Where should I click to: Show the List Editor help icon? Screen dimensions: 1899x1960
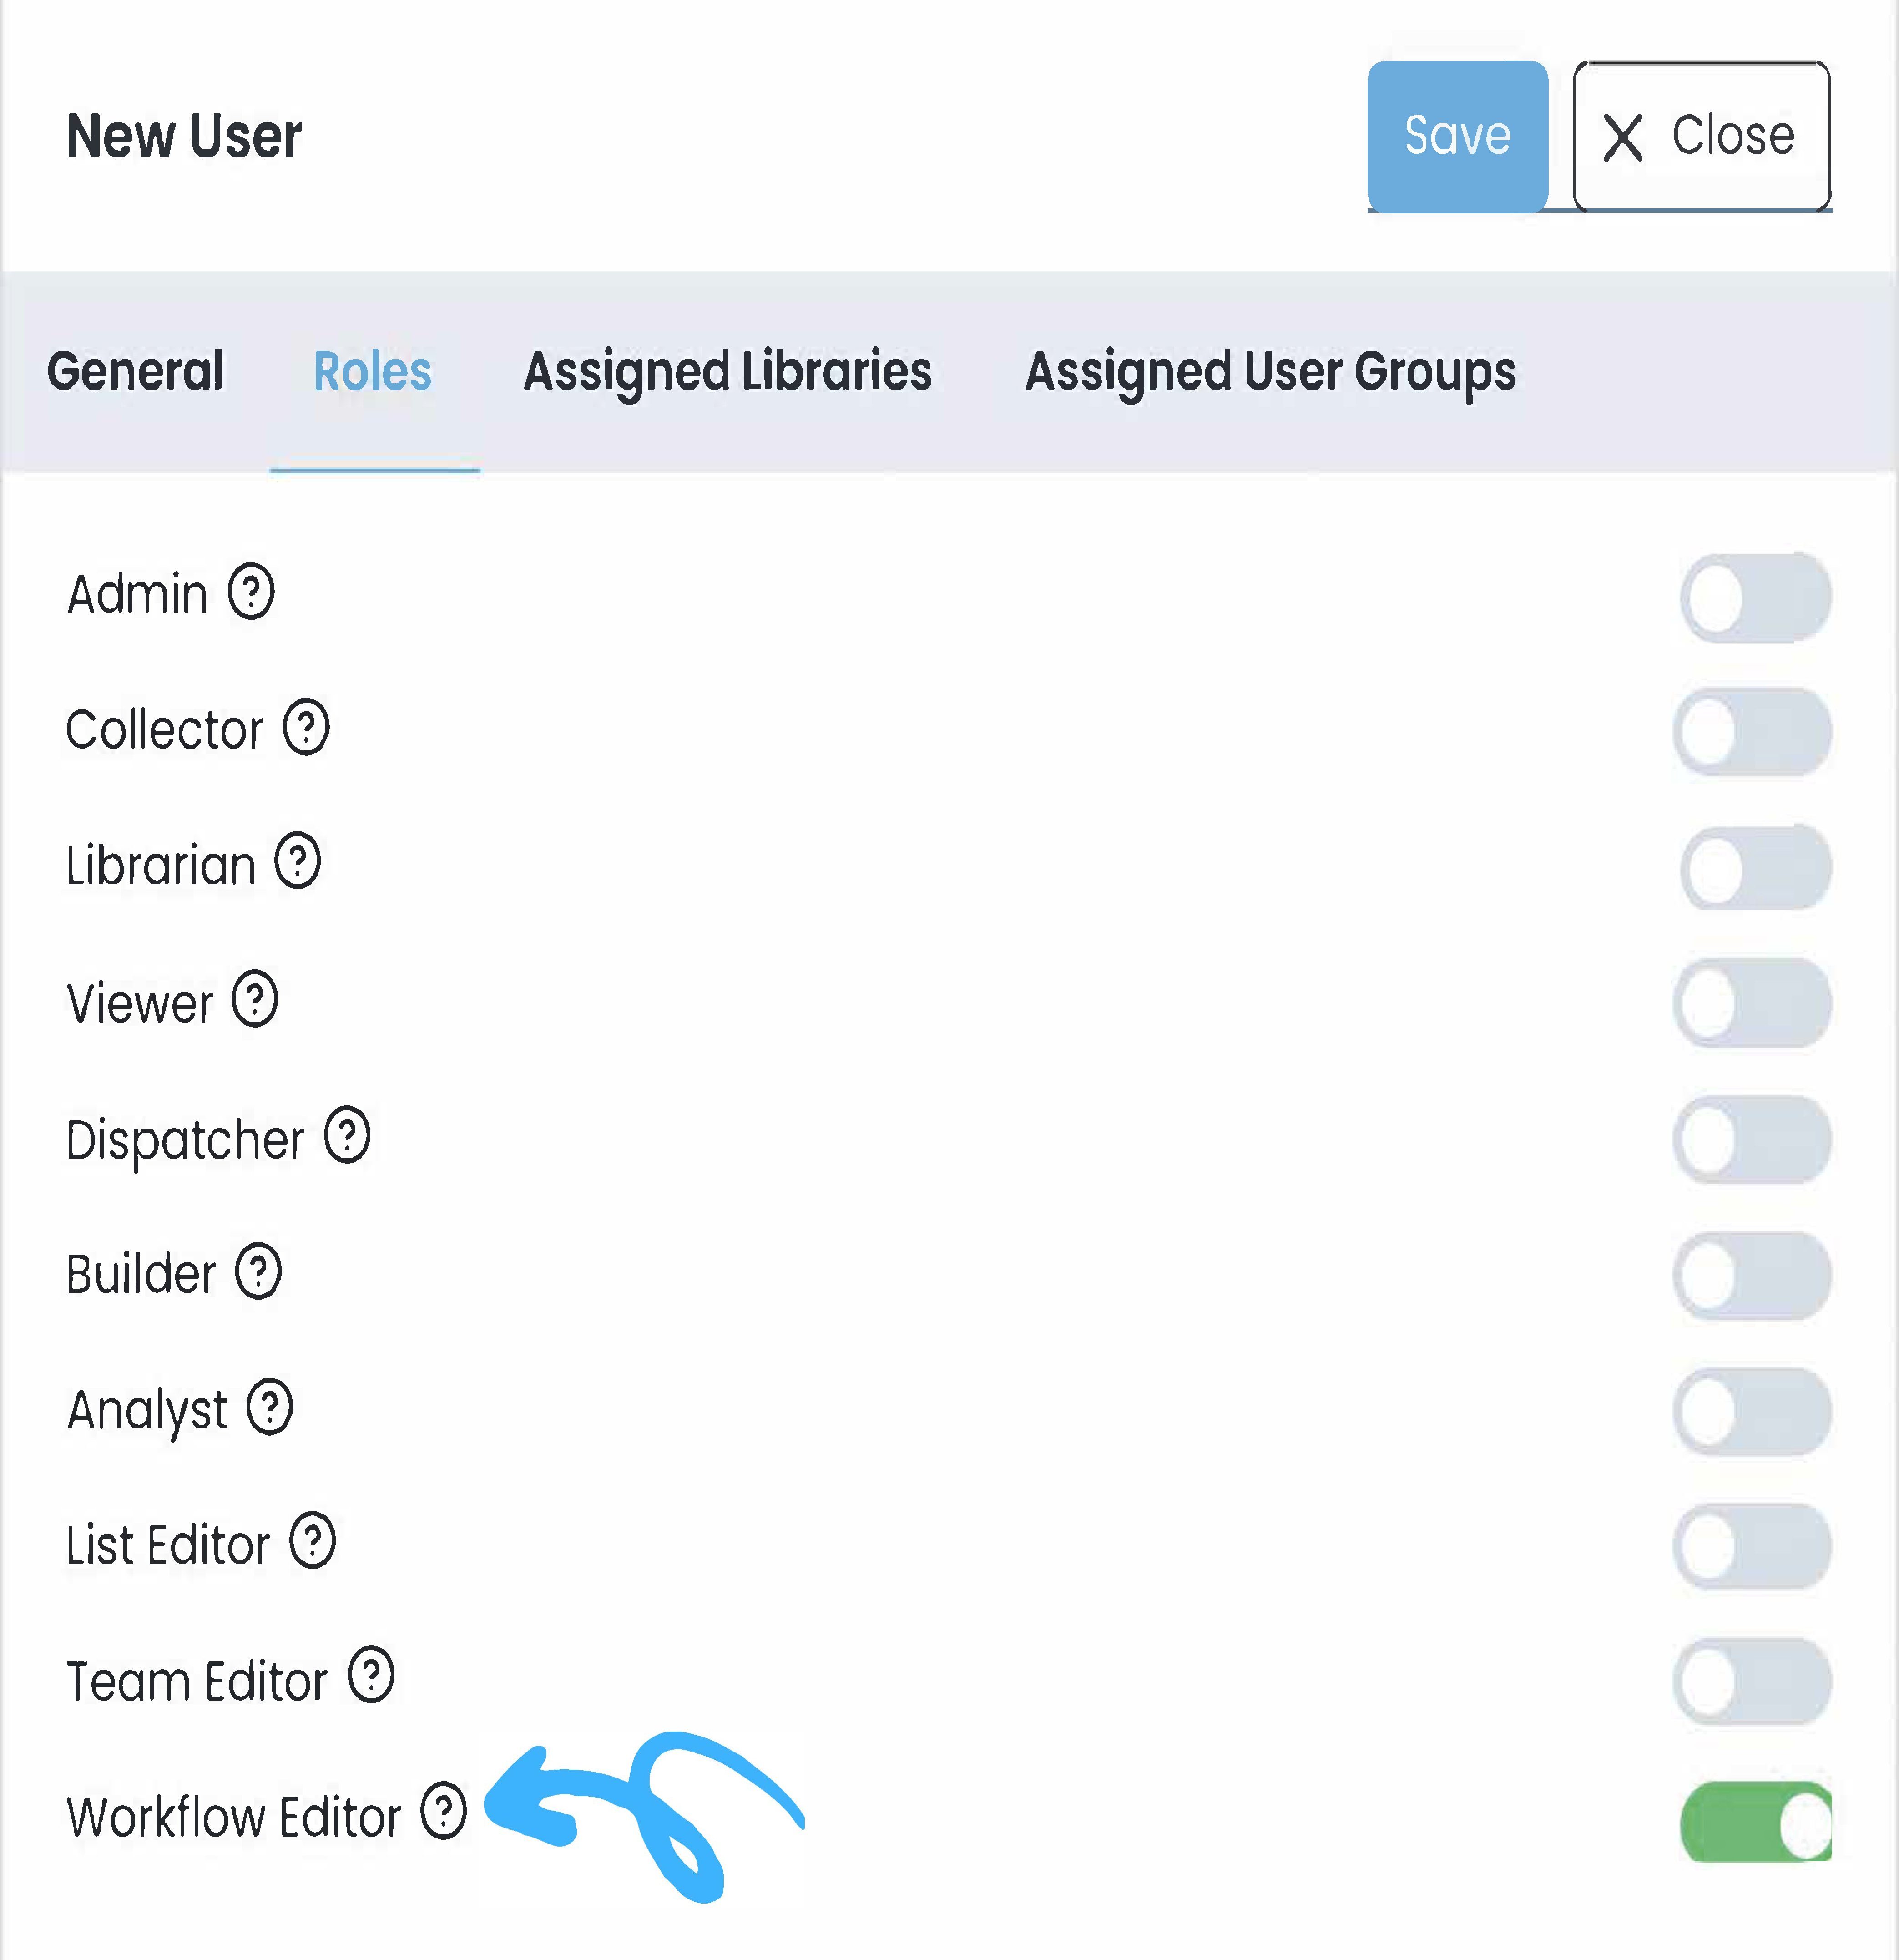point(313,1541)
